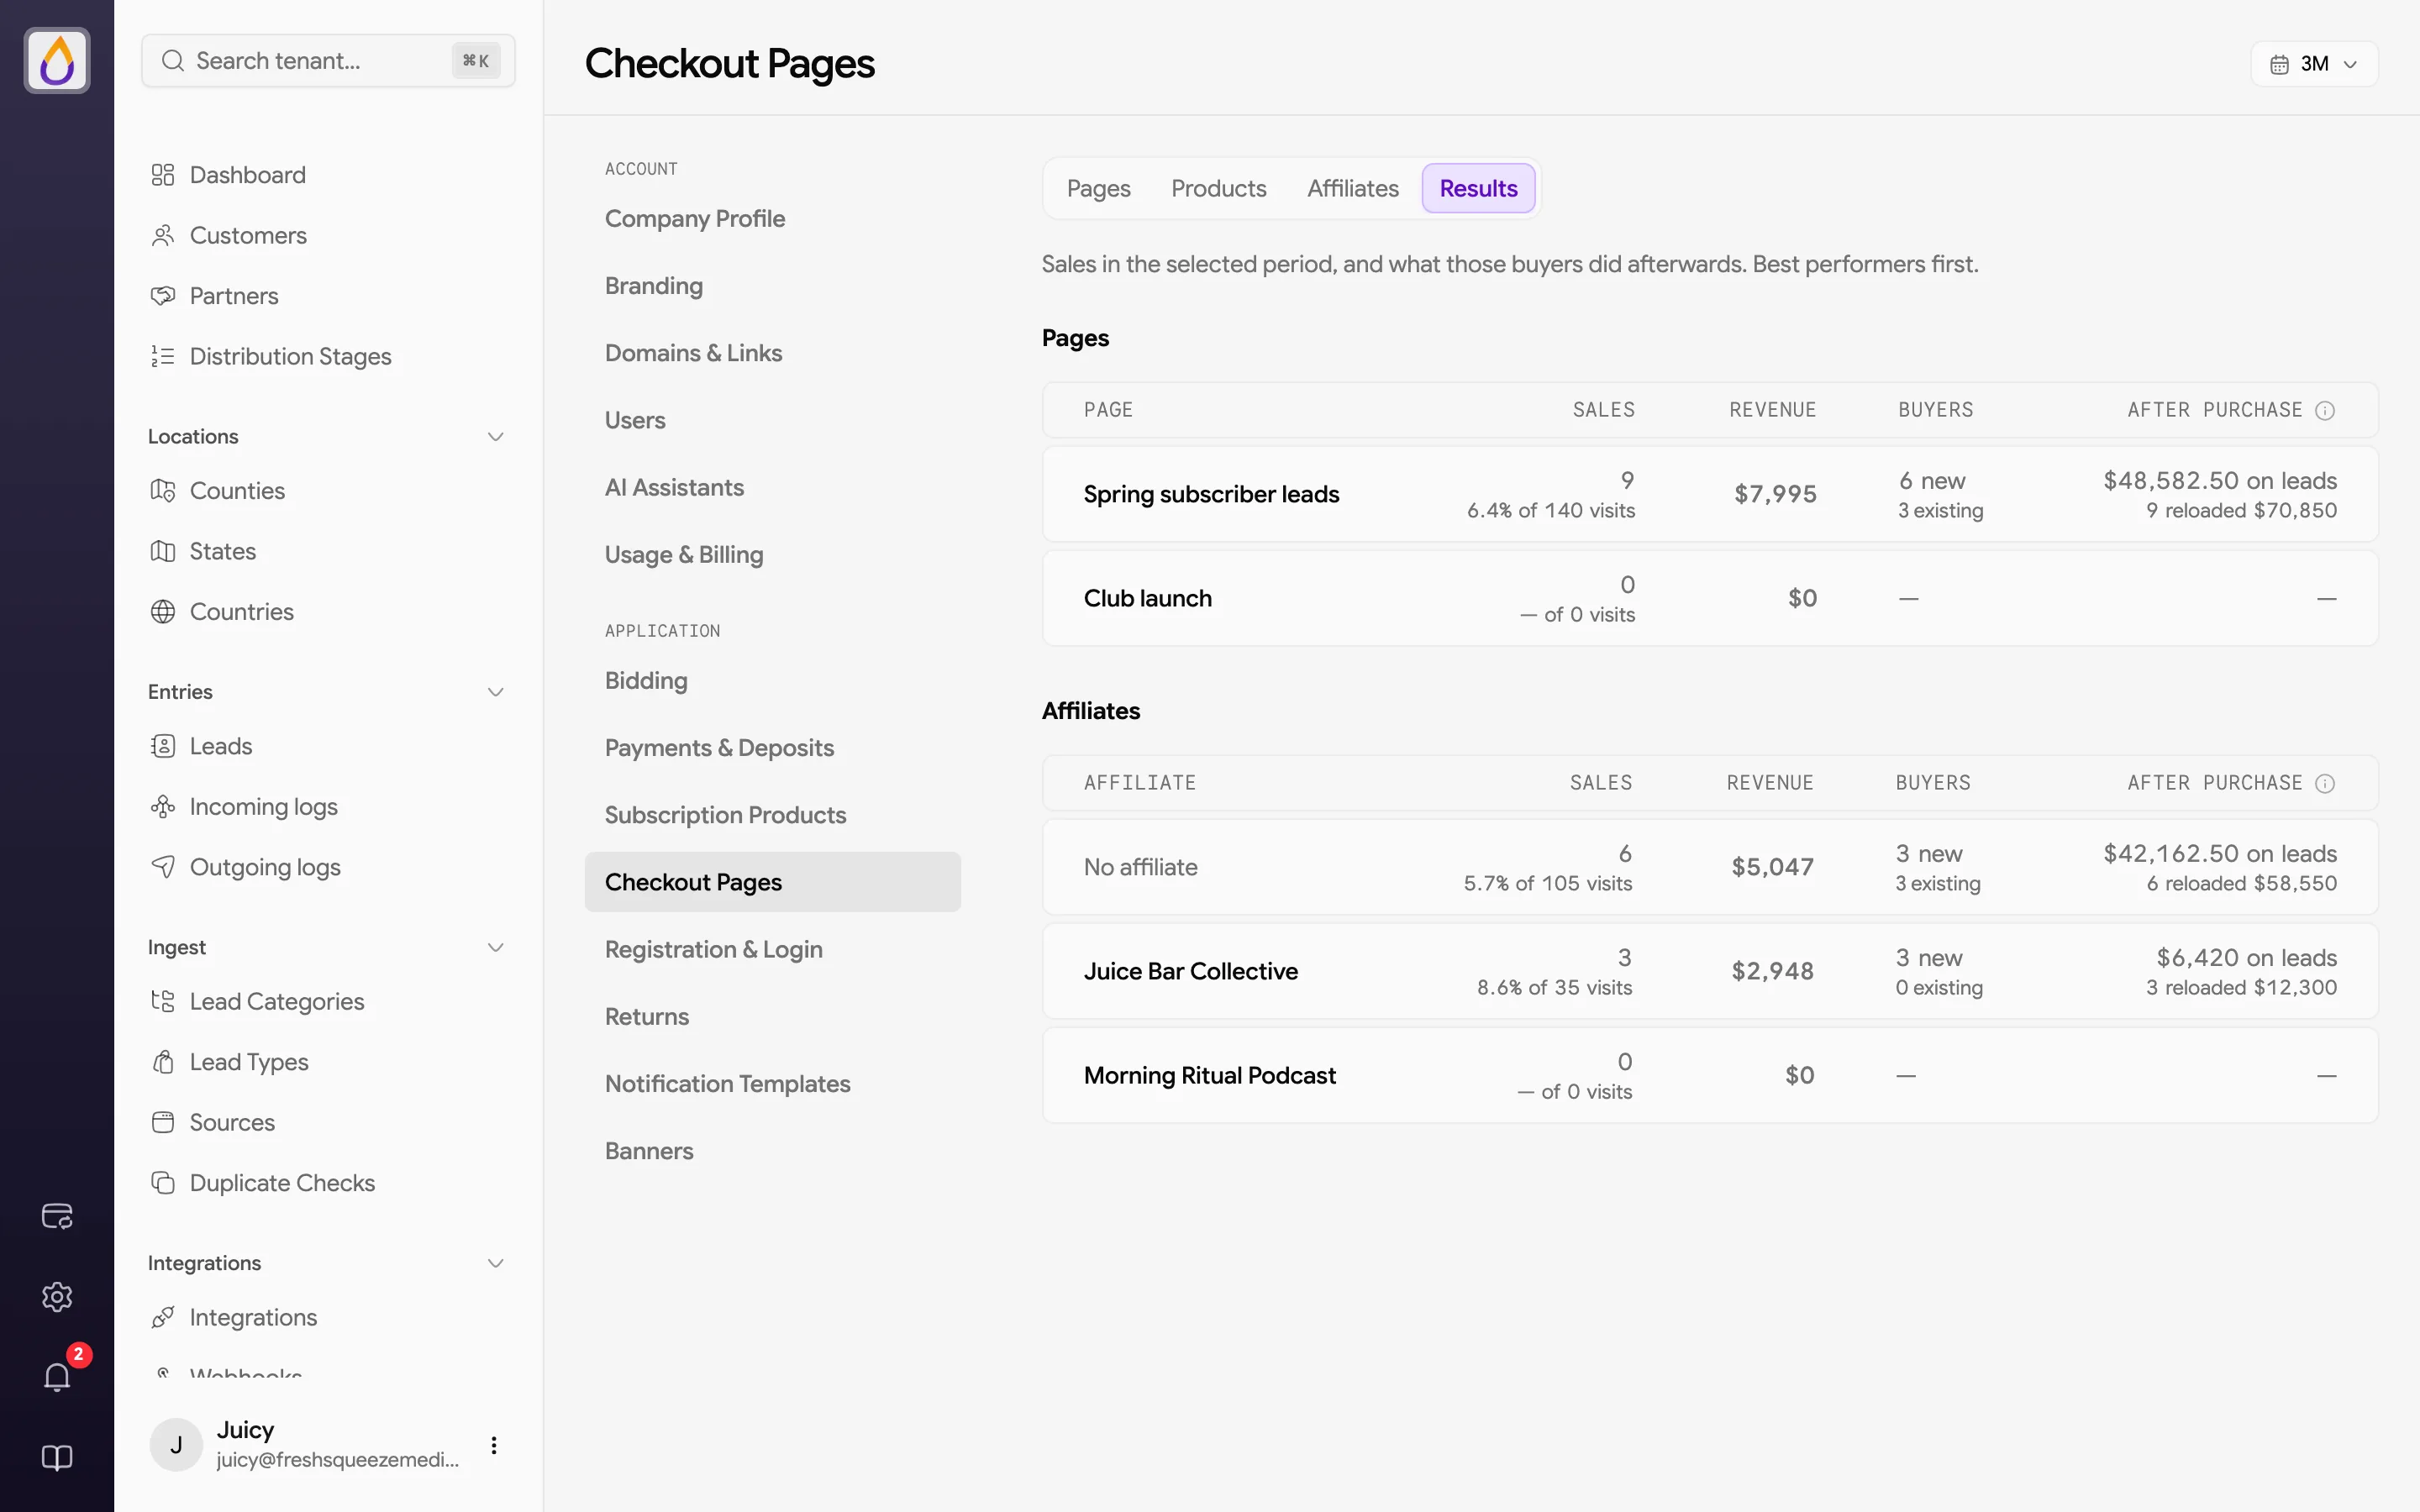Click the Leads contact icon
The image size is (2420, 1512).
click(163, 746)
